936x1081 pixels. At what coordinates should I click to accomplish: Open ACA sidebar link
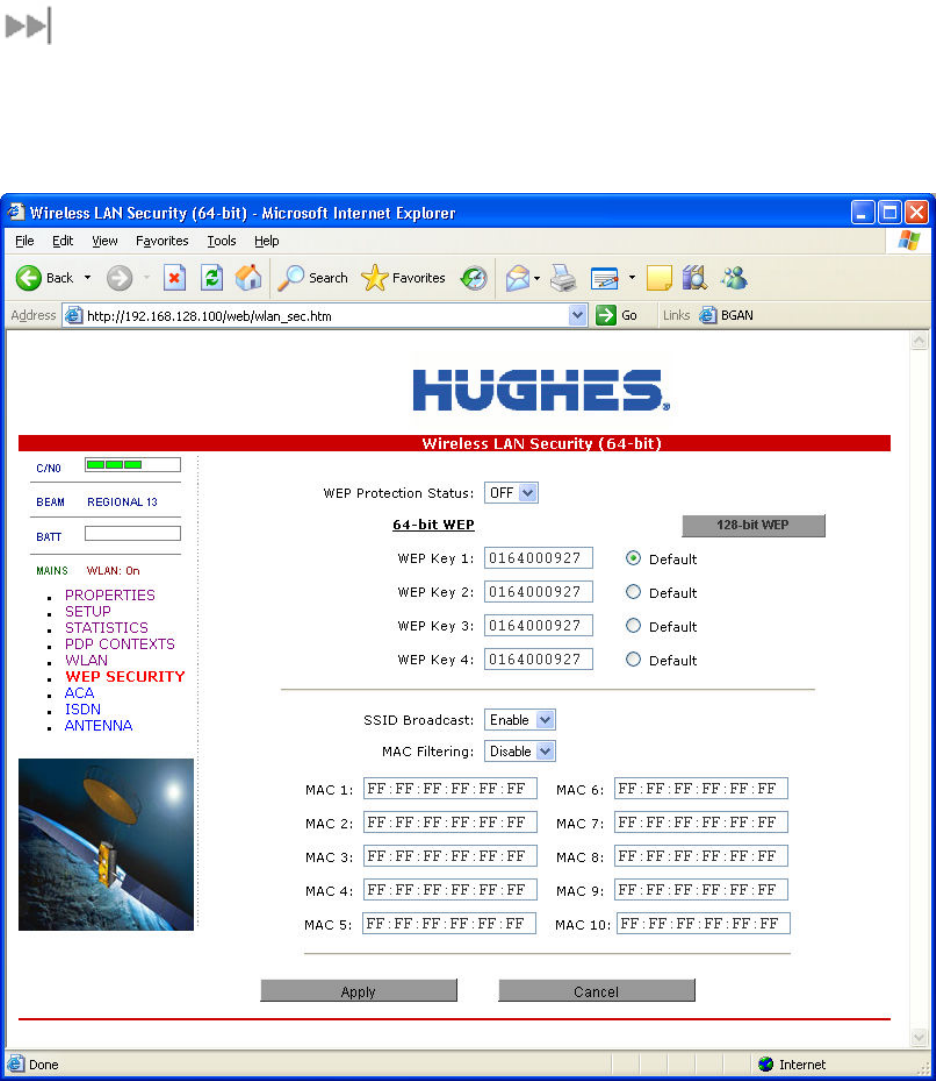[79, 693]
